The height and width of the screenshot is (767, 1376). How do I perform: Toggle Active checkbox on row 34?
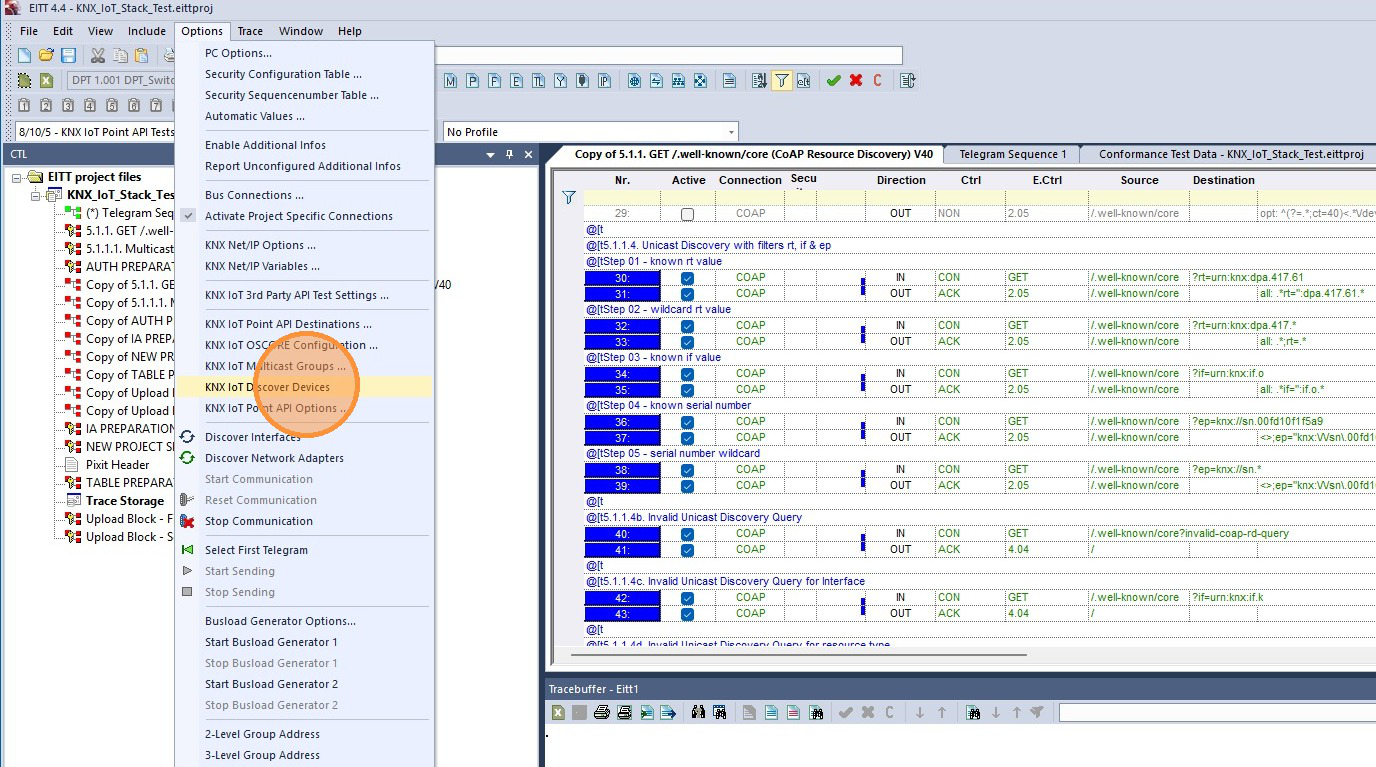(687, 374)
